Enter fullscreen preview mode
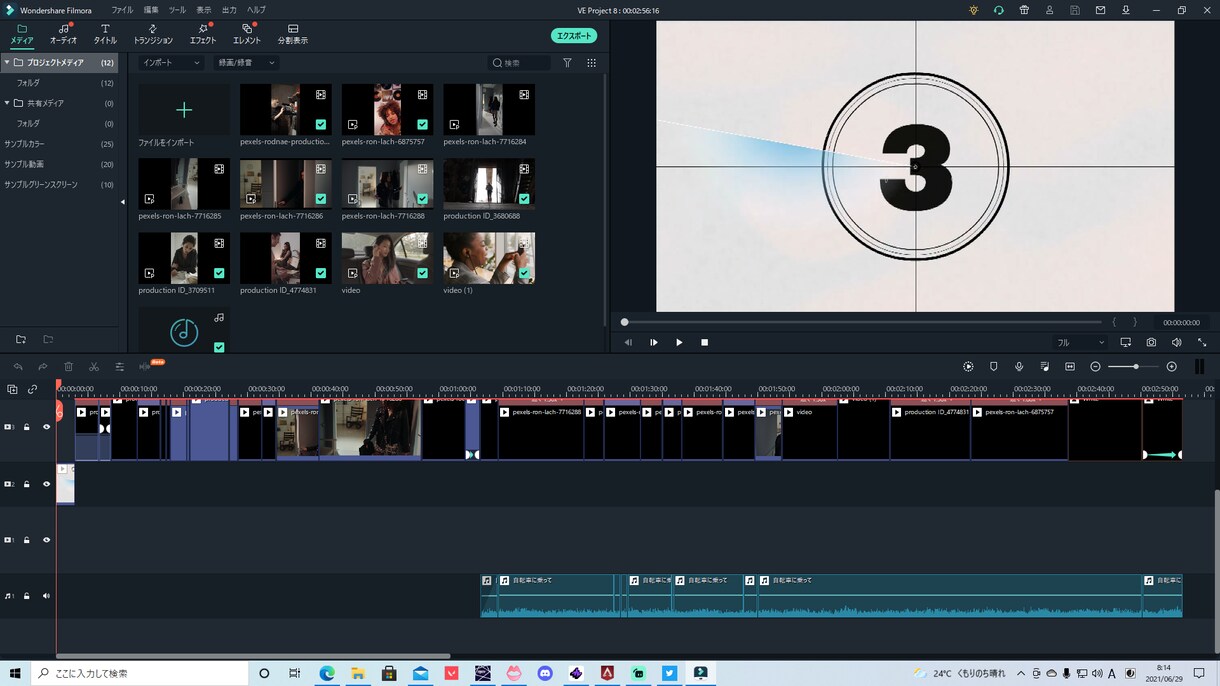 tap(1202, 342)
